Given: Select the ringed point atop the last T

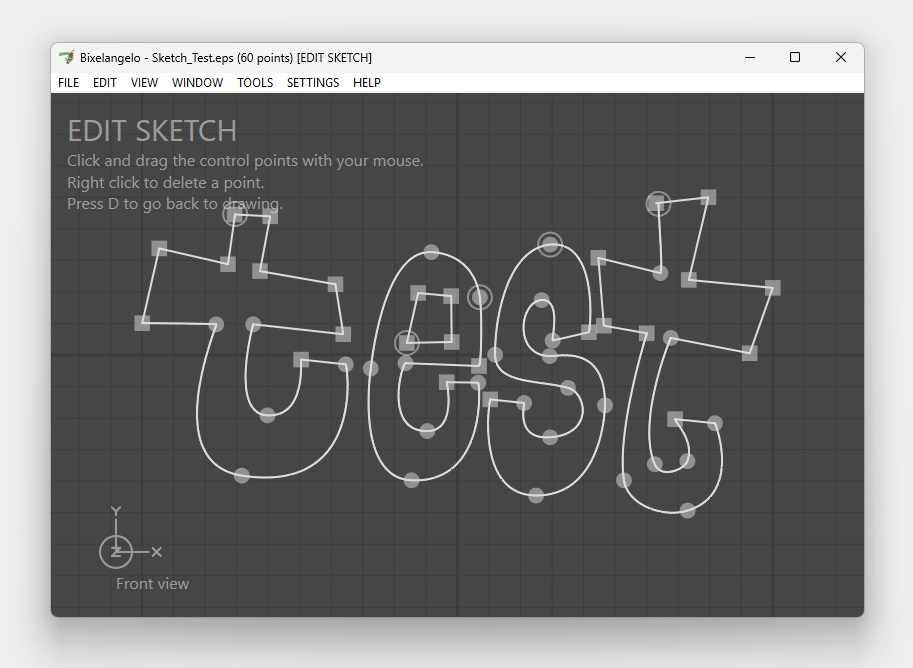Looking at the screenshot, I should [657, 204].
